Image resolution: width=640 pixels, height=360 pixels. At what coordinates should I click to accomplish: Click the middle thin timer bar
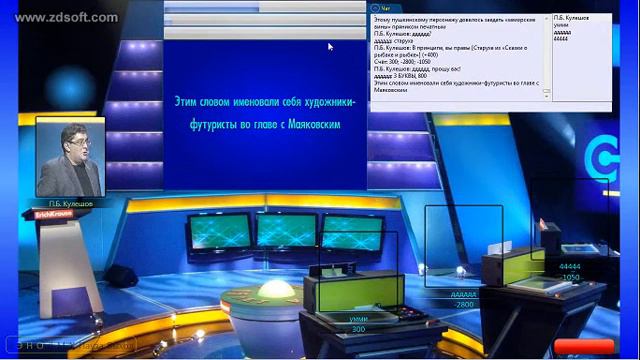(264, 20)
